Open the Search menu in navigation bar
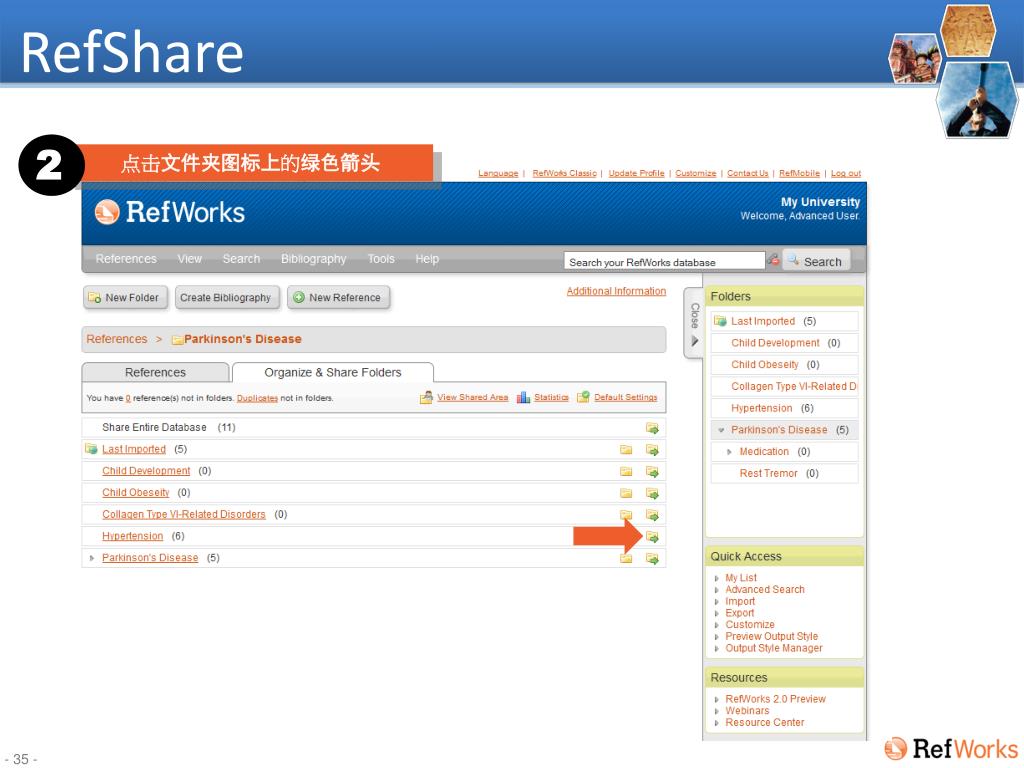 coord(241,259)
